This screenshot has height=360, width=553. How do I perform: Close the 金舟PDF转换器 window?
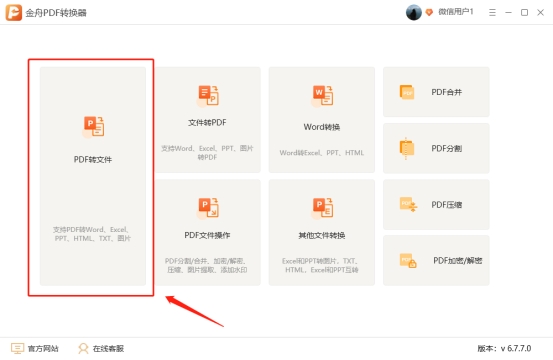click(x=540, y=13)
